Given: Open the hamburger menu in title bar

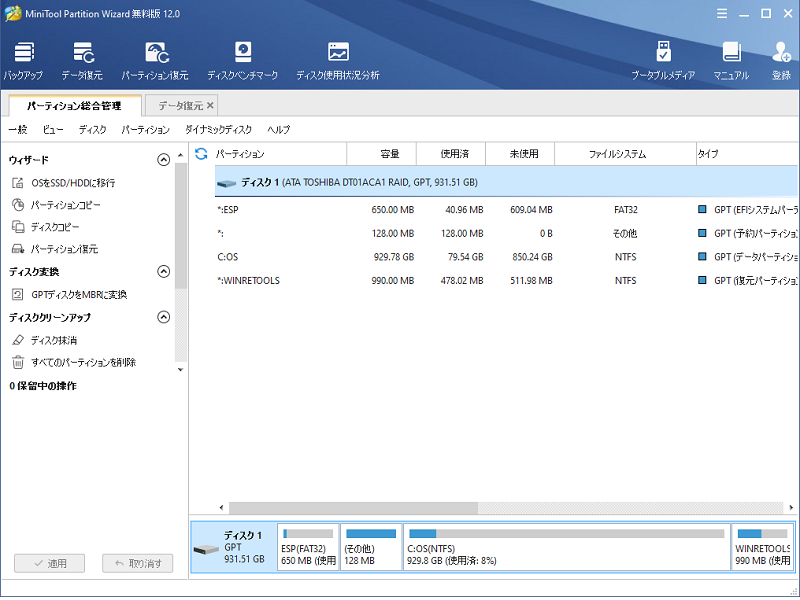Looking at the screenshot, I should 722,14.
